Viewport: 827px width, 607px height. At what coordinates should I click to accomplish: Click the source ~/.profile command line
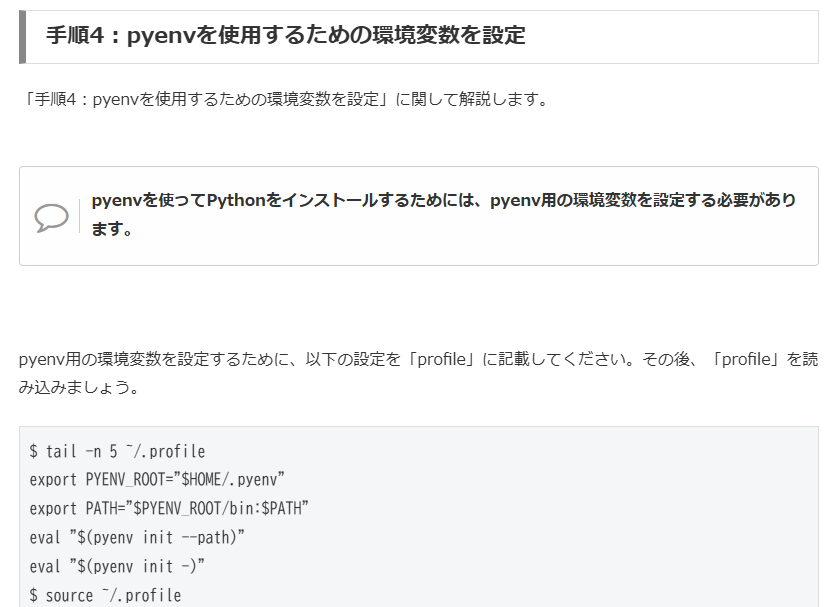click(105, 596)
